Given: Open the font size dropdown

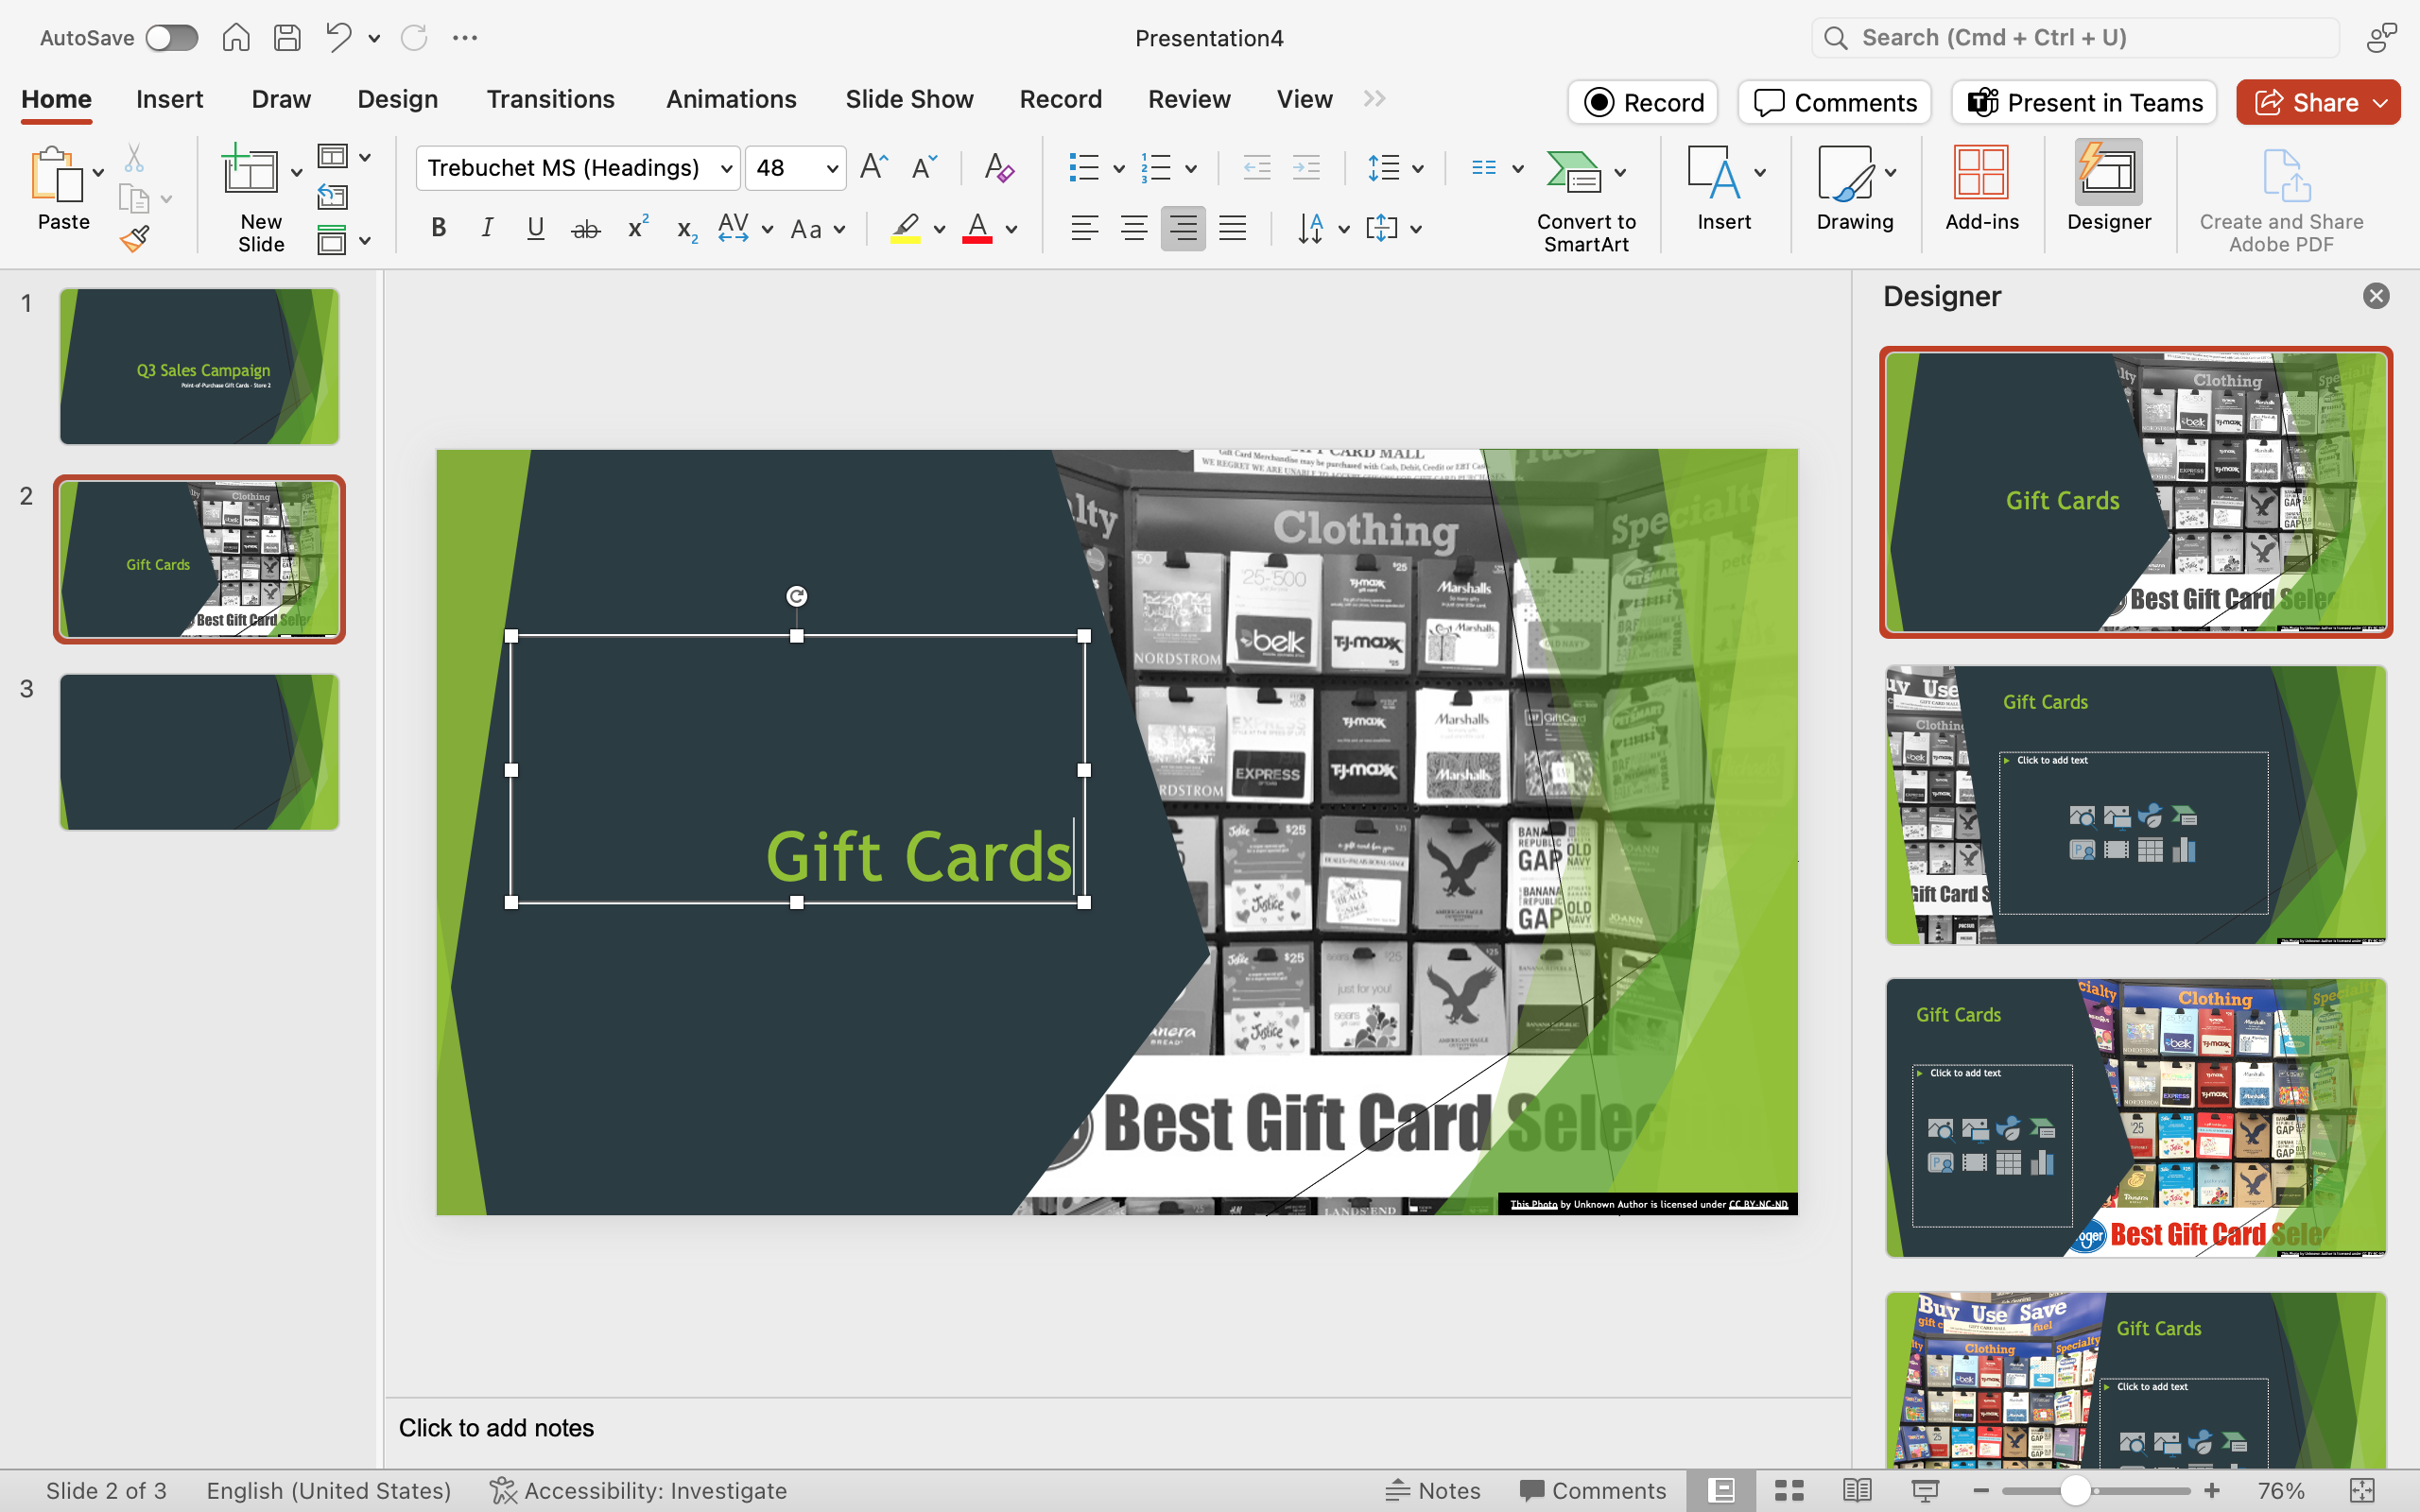Looking at the screenshot, I should point(831,168).
